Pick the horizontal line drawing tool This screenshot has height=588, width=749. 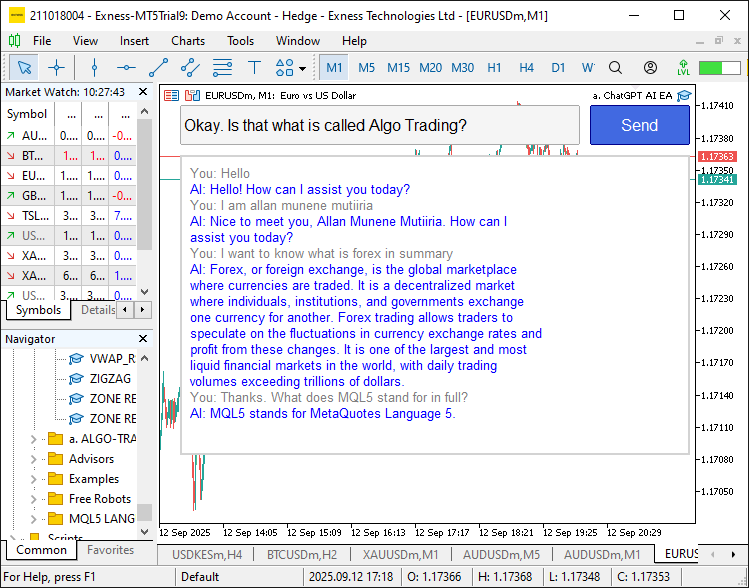[126, 67]
